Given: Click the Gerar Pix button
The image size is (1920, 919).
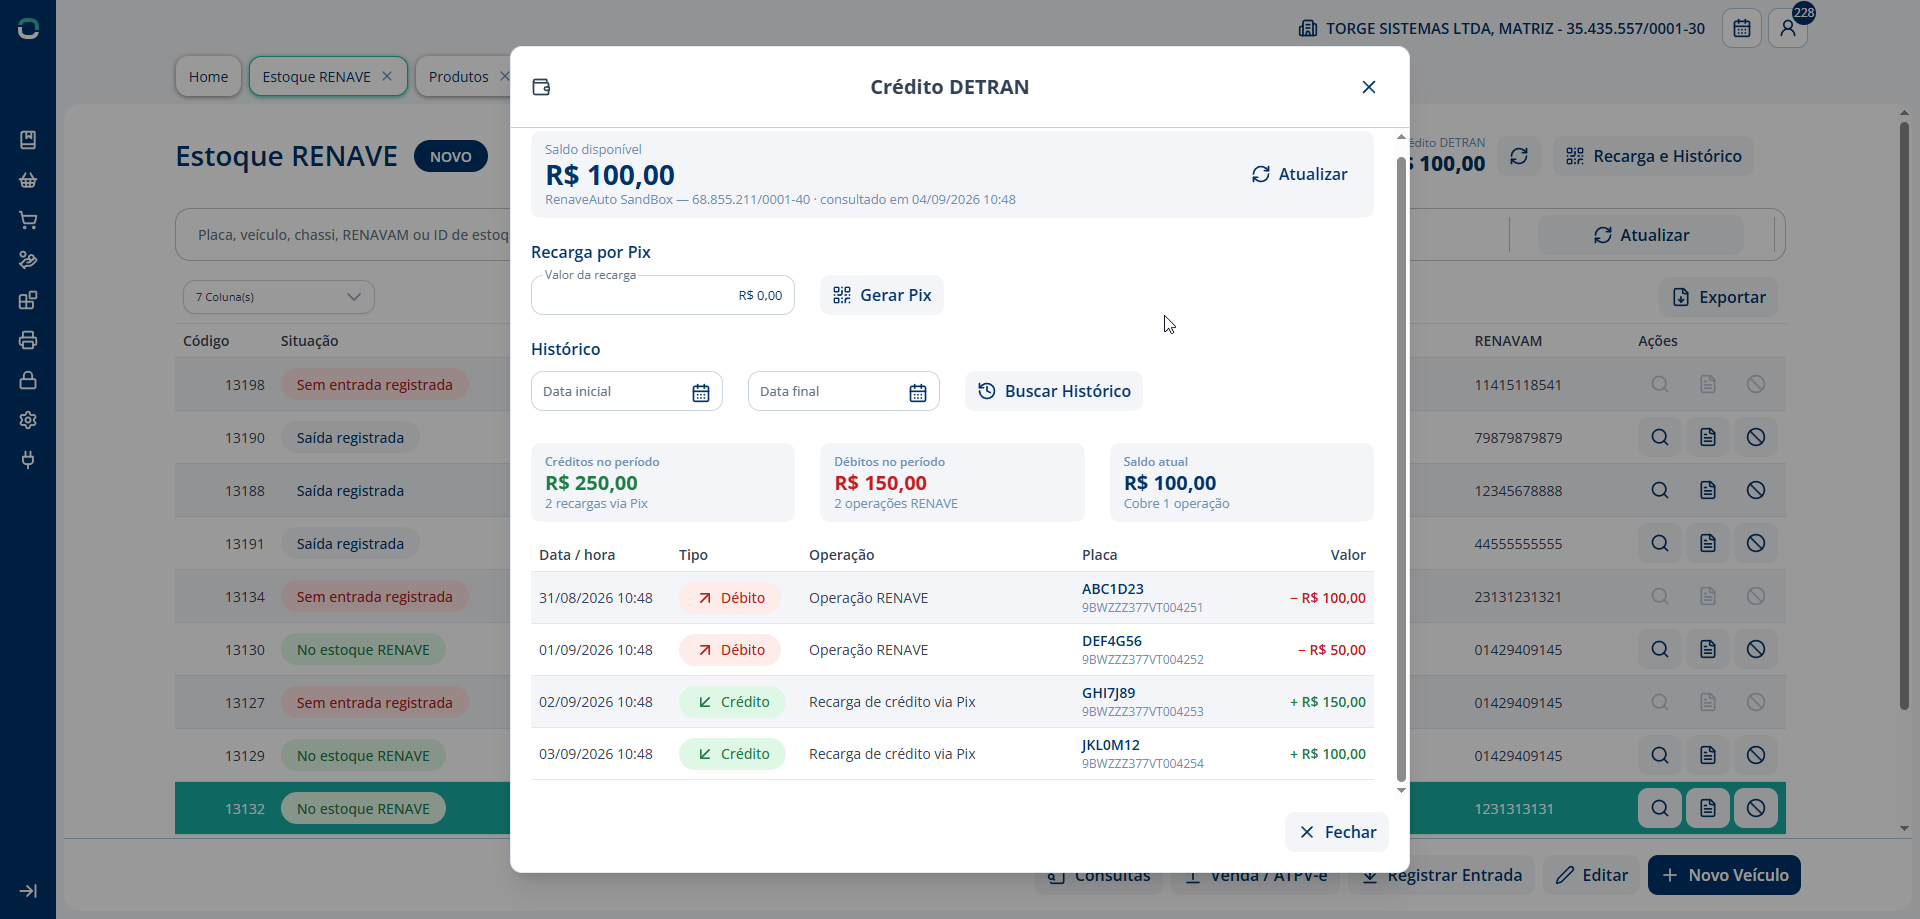Looking at the screenshot, I should pyautogui.click(x=881, y=295).
